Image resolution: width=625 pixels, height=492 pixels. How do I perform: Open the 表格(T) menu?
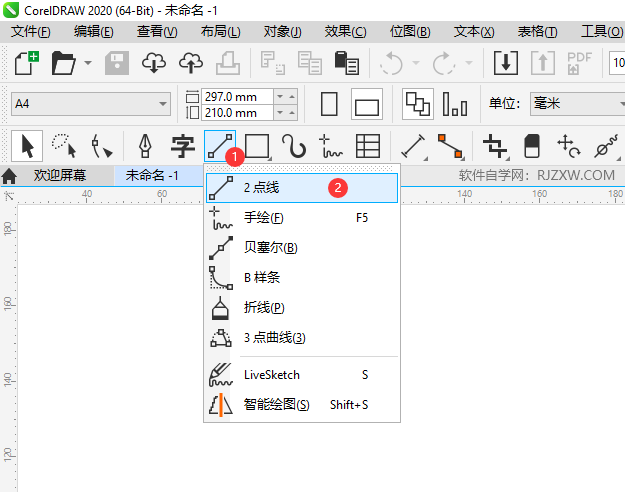537,31
